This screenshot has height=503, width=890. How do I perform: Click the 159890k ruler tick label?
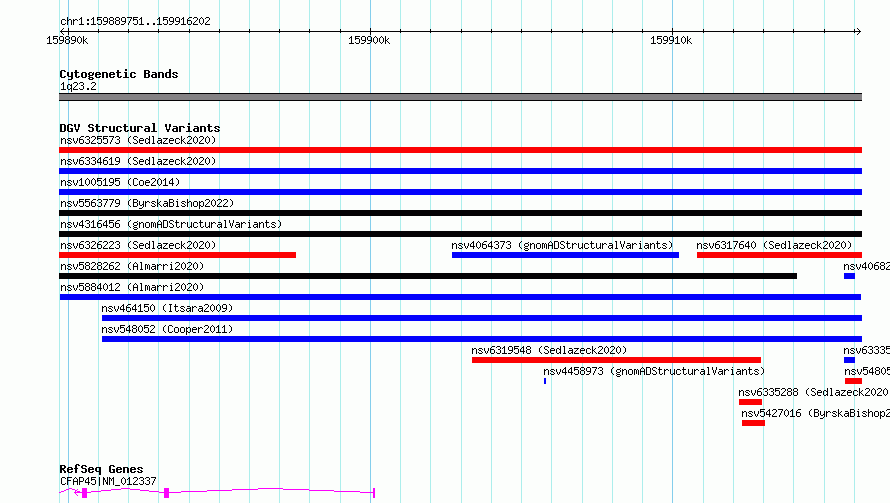(67, 40)
